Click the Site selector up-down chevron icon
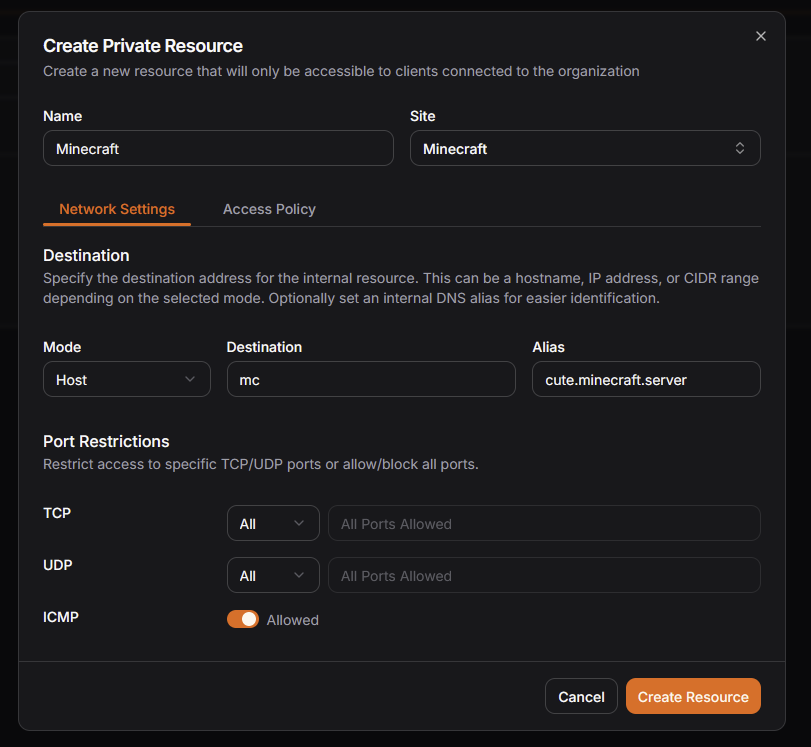 coord(740,148)
